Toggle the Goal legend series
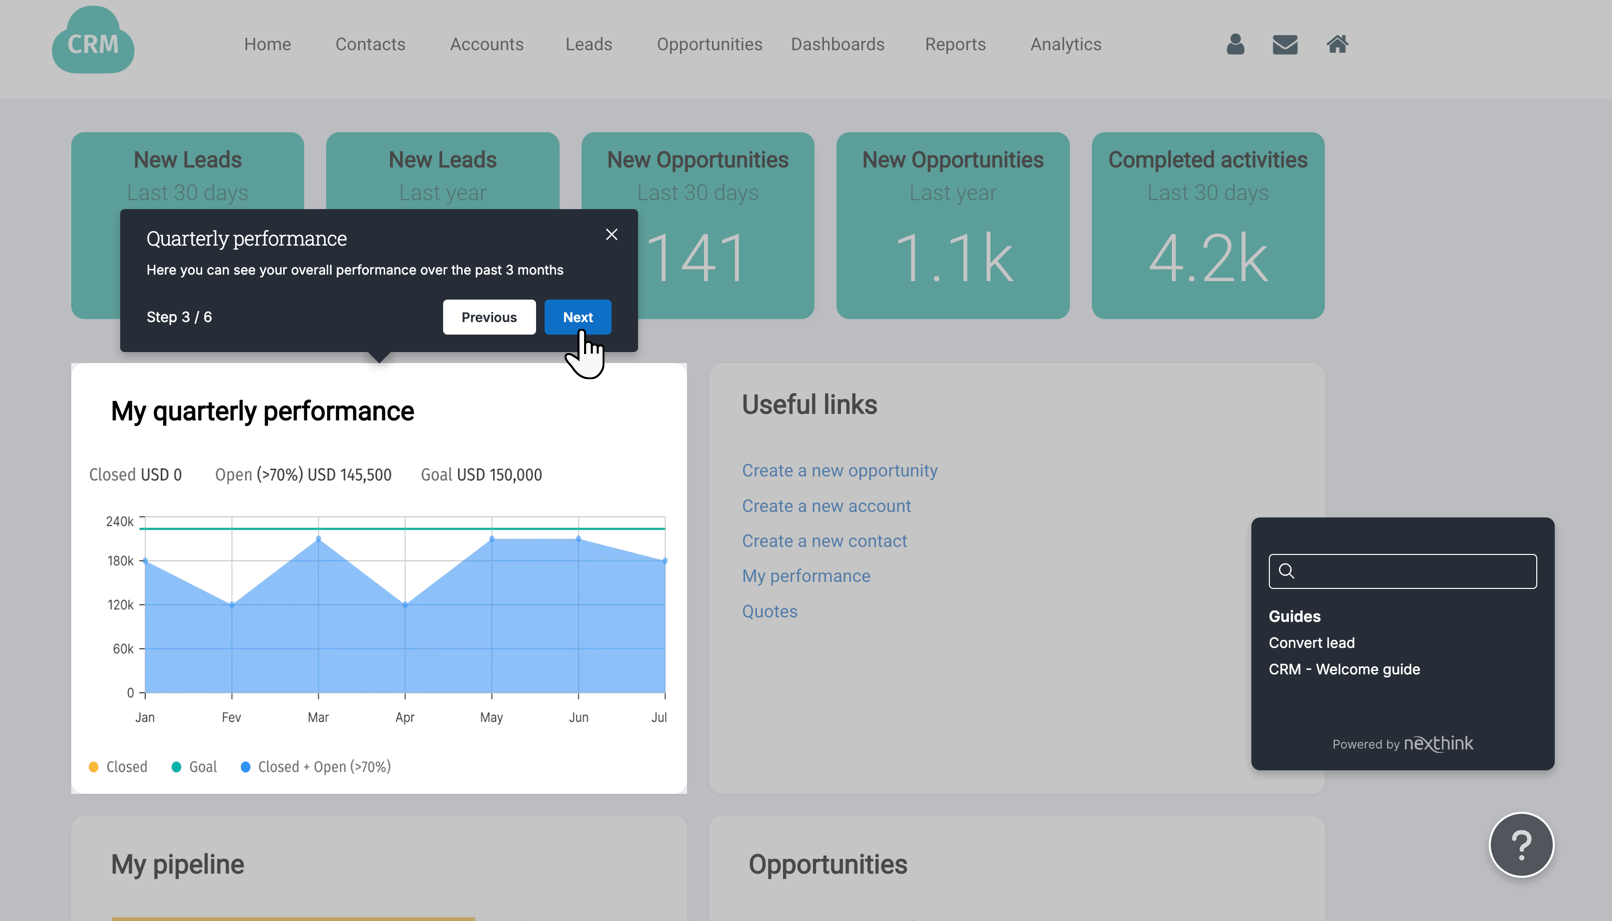 (194, 767)
